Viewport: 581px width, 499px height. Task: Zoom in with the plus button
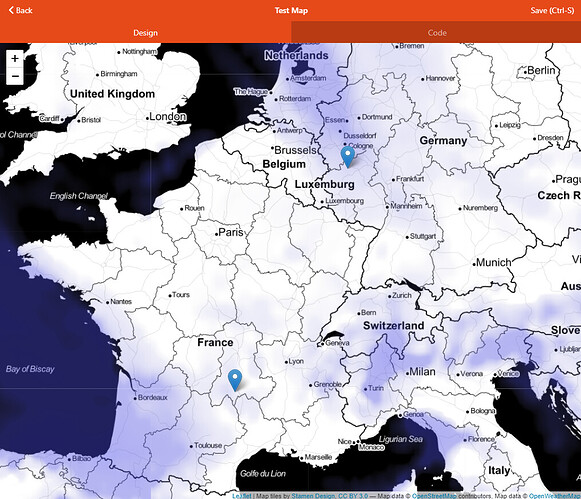pos(15,59)
